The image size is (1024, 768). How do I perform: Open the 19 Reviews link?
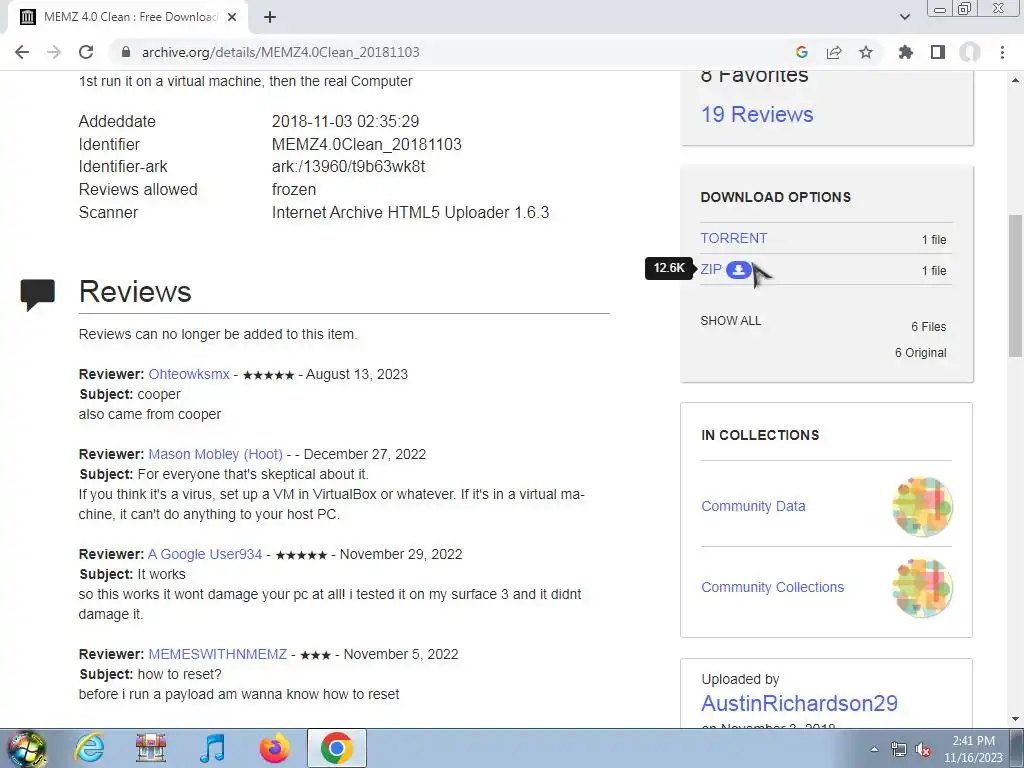click(x=757, y=114)
